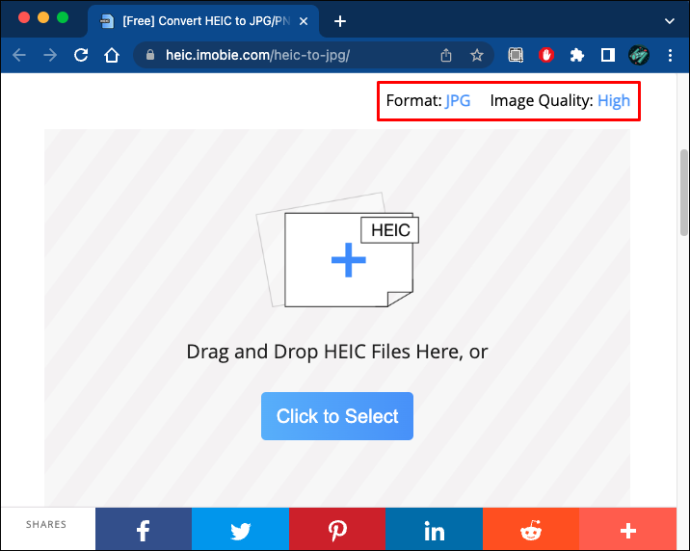Minimize the window with yellow button

coord(43,18)
